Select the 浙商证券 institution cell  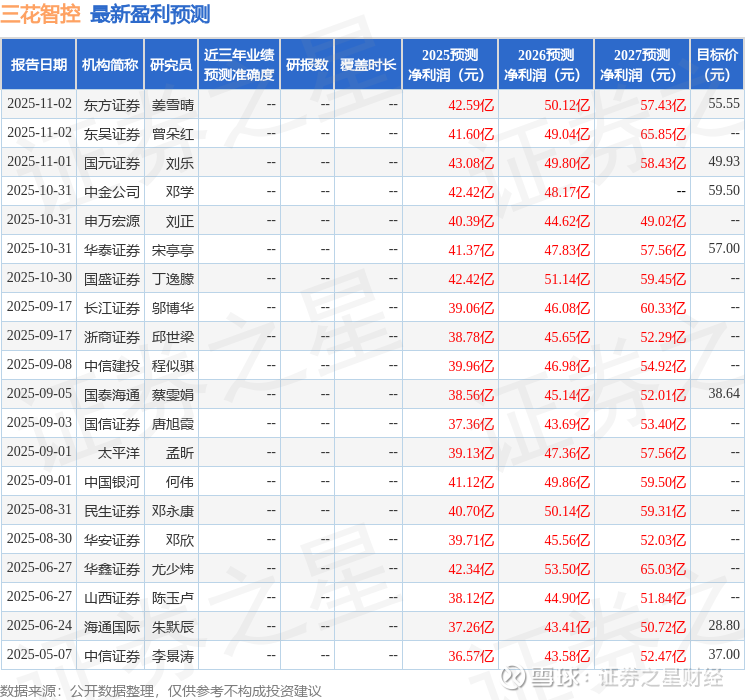pos(112,337)
